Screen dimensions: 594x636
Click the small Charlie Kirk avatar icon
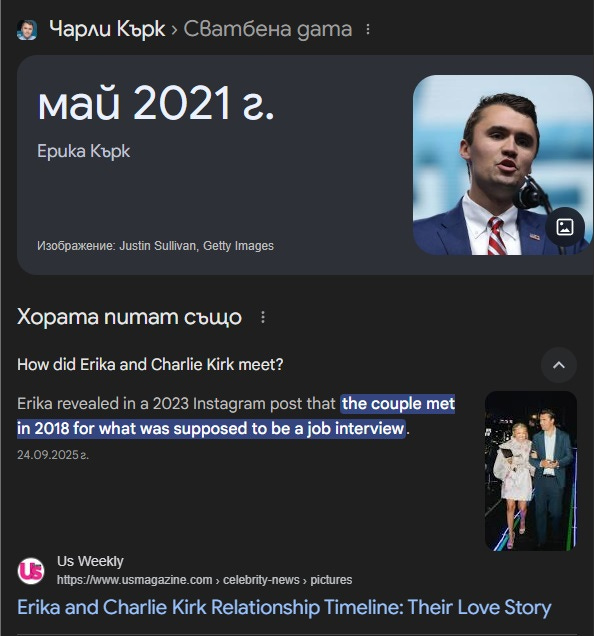(27, 30)
